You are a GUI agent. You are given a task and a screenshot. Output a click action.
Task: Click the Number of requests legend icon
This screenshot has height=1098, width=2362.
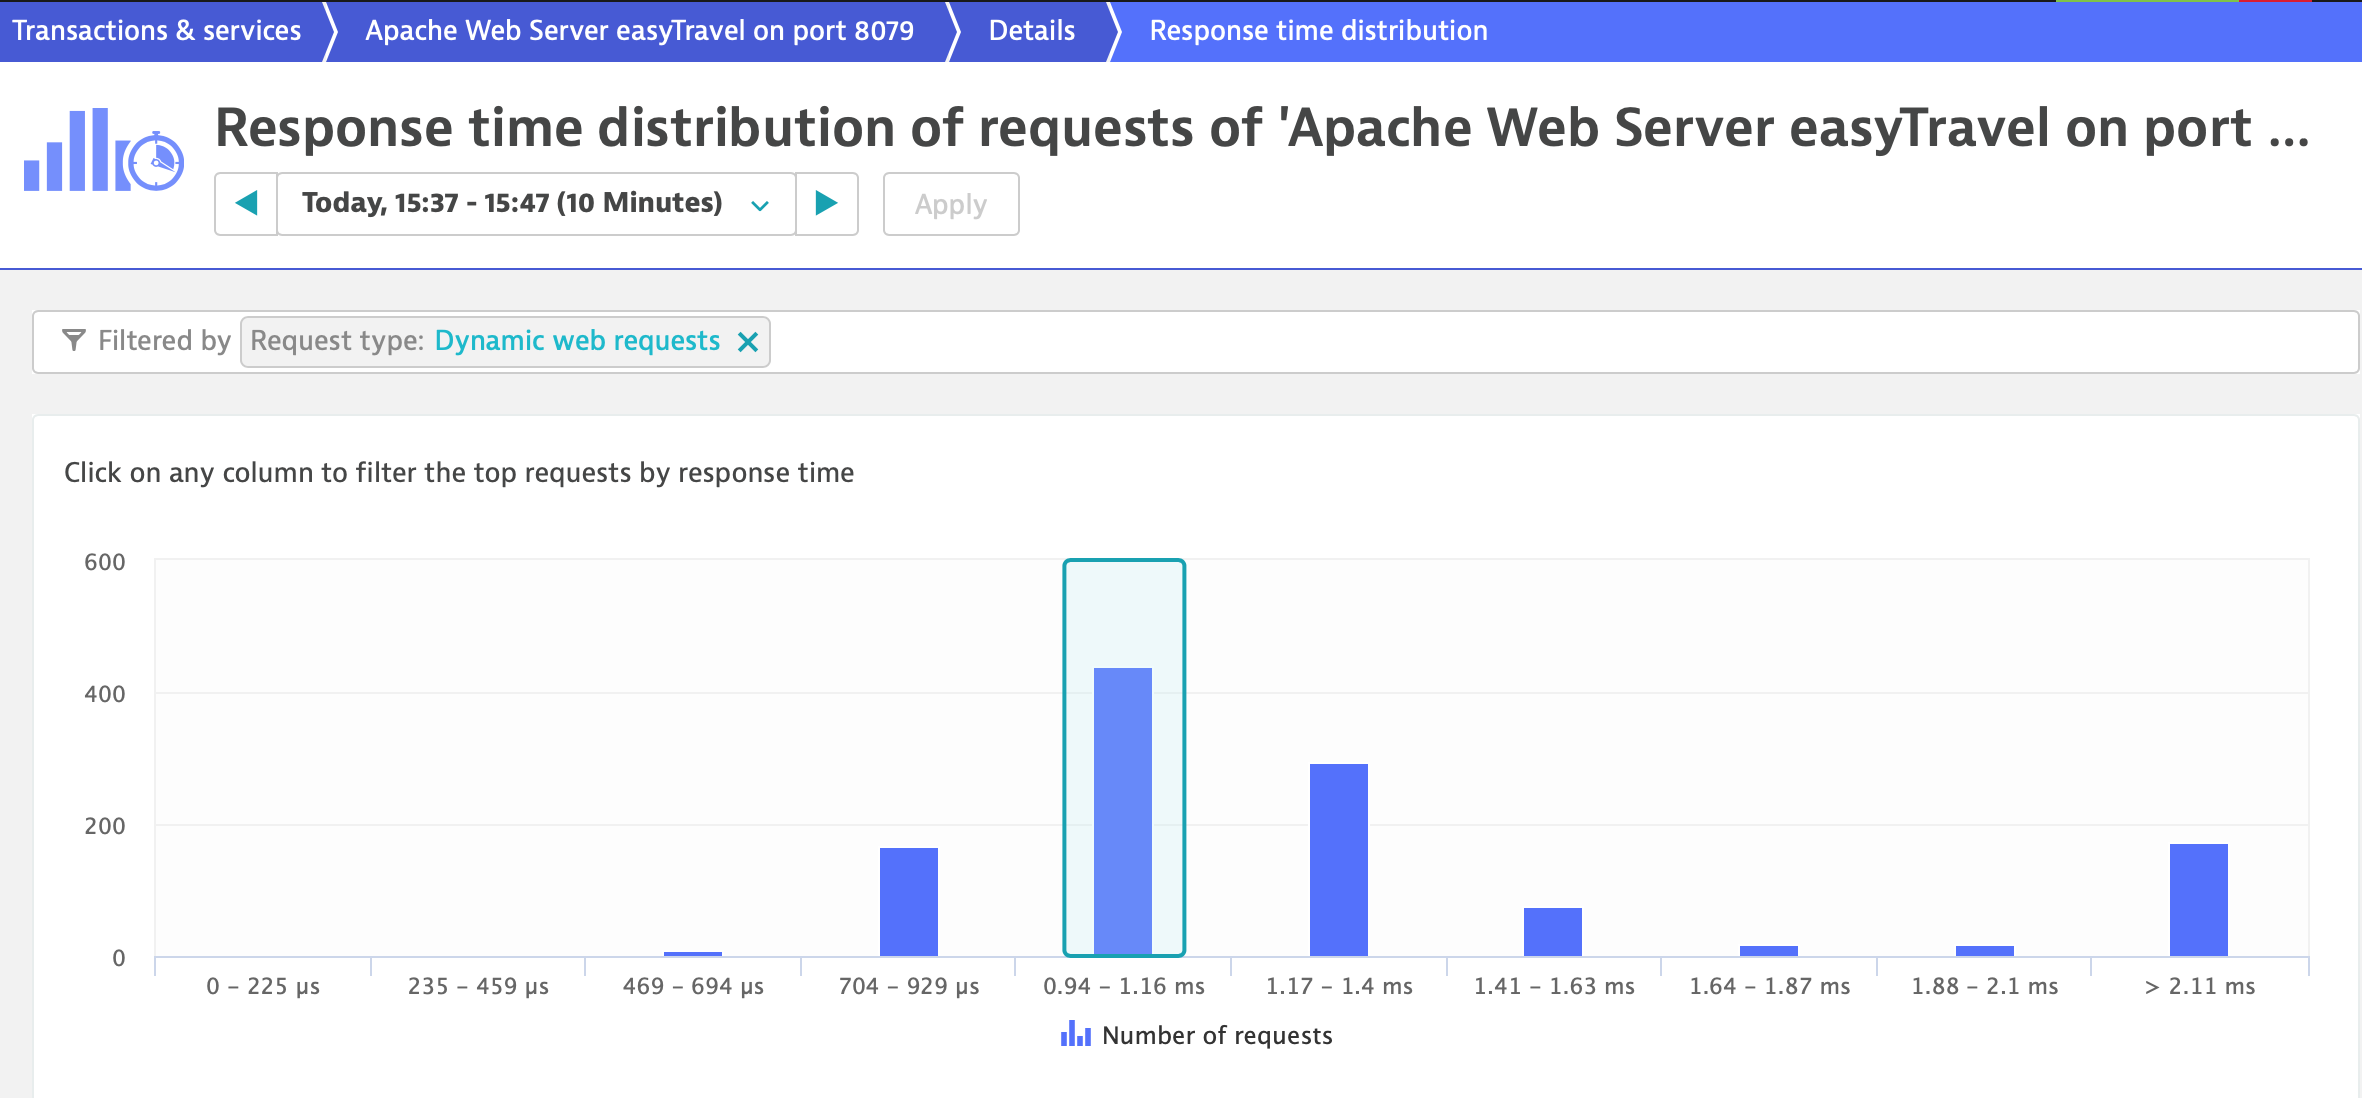point(1075,1035)
